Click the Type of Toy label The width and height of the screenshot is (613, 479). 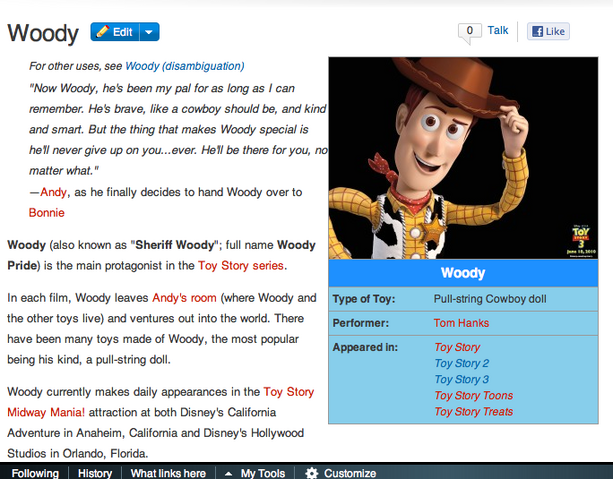point(364,299)
